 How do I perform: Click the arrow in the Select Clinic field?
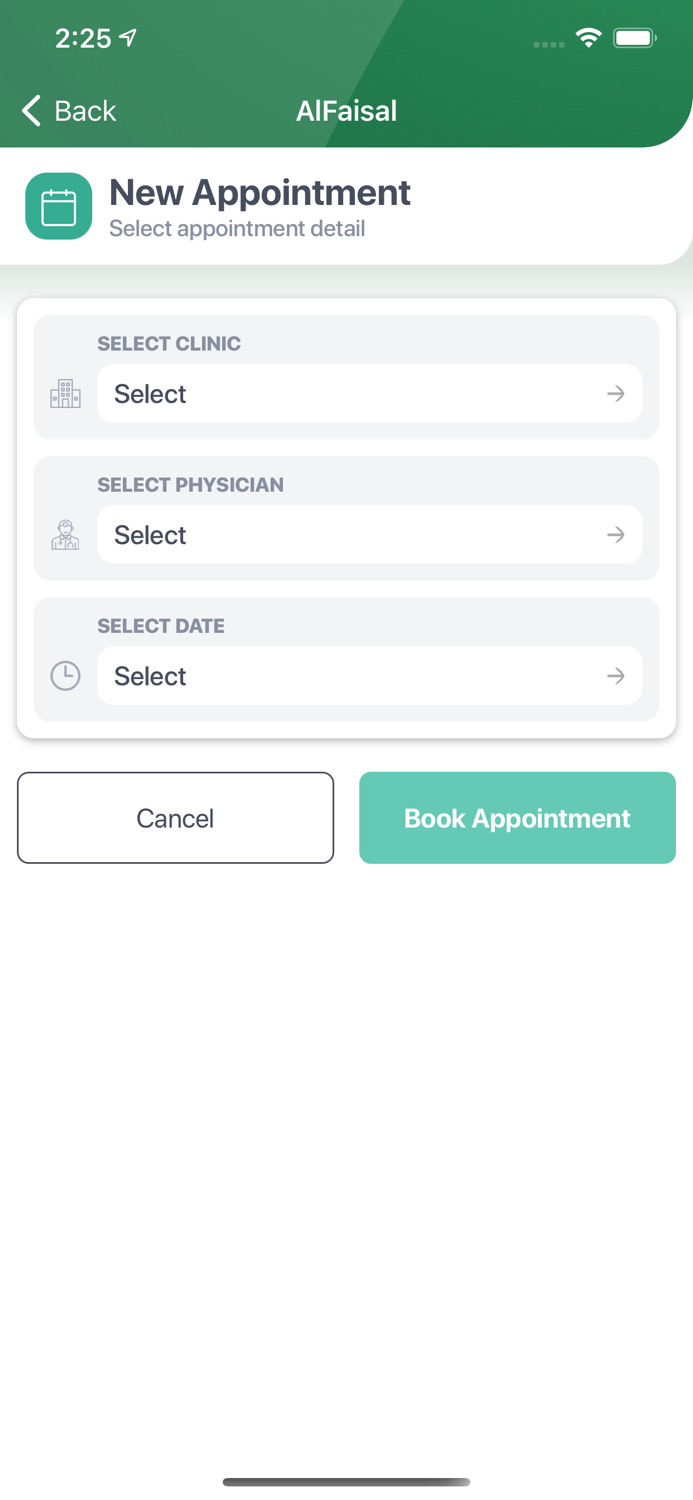[x=616, y=394]
